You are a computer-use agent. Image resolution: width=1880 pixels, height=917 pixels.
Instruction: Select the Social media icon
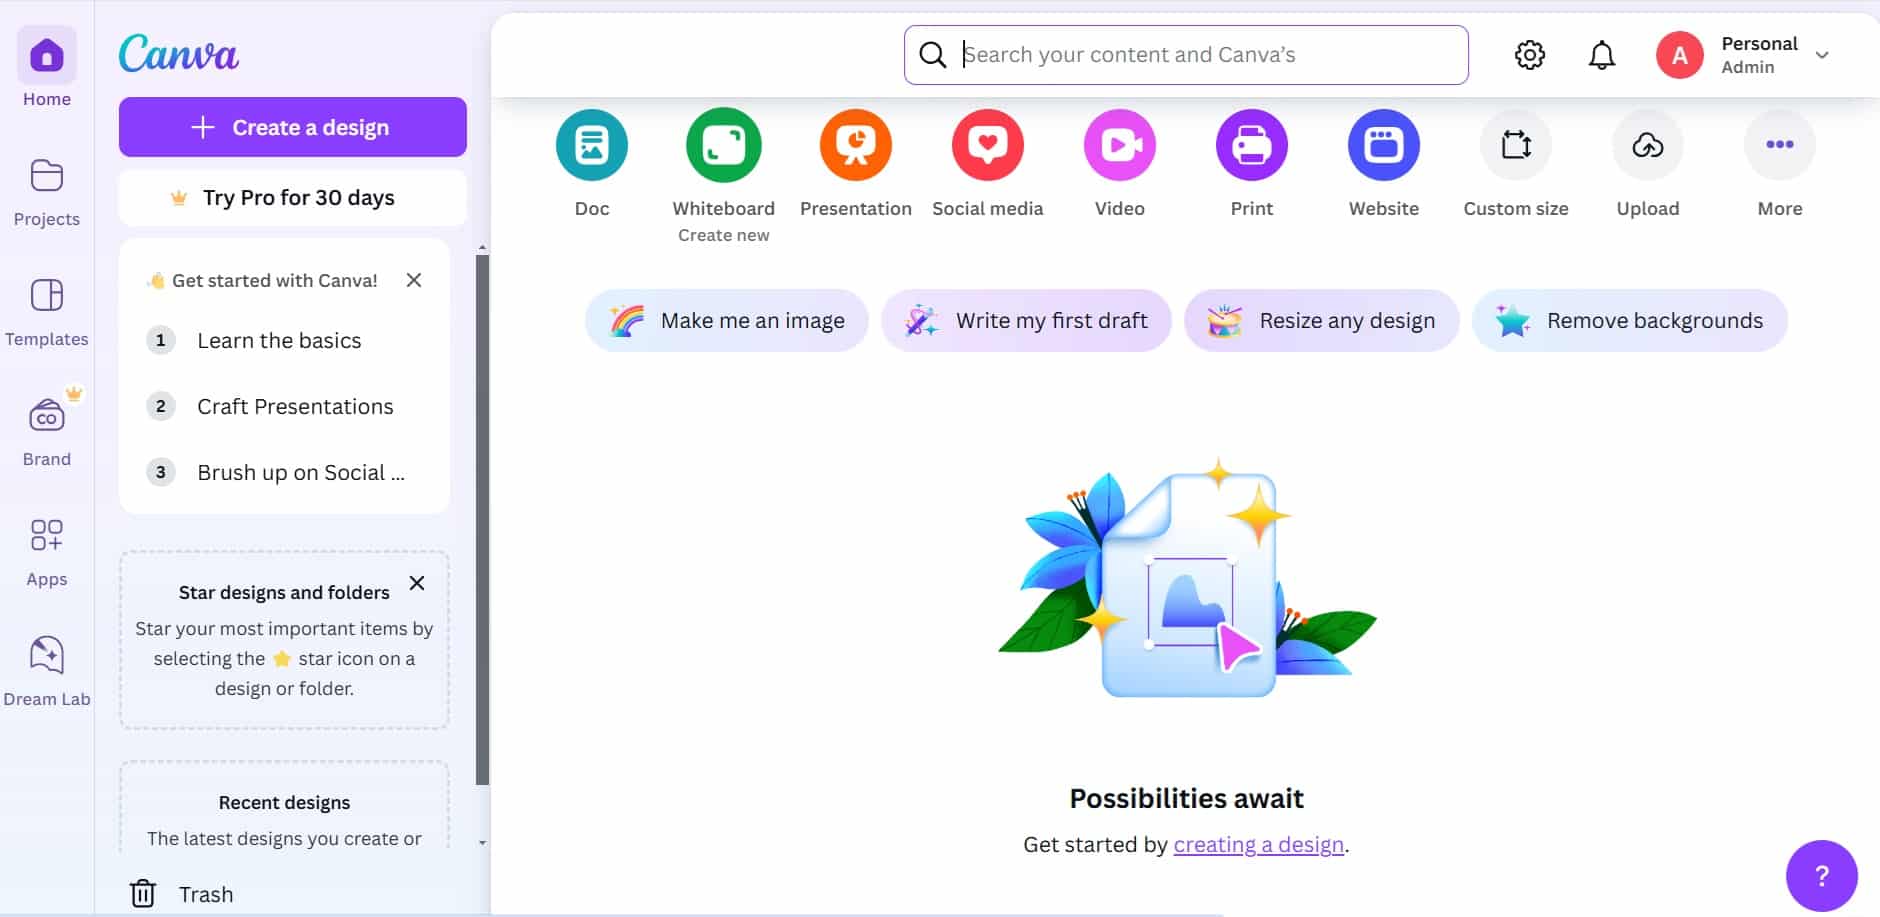pyautogui.click(x=987, y=146)
